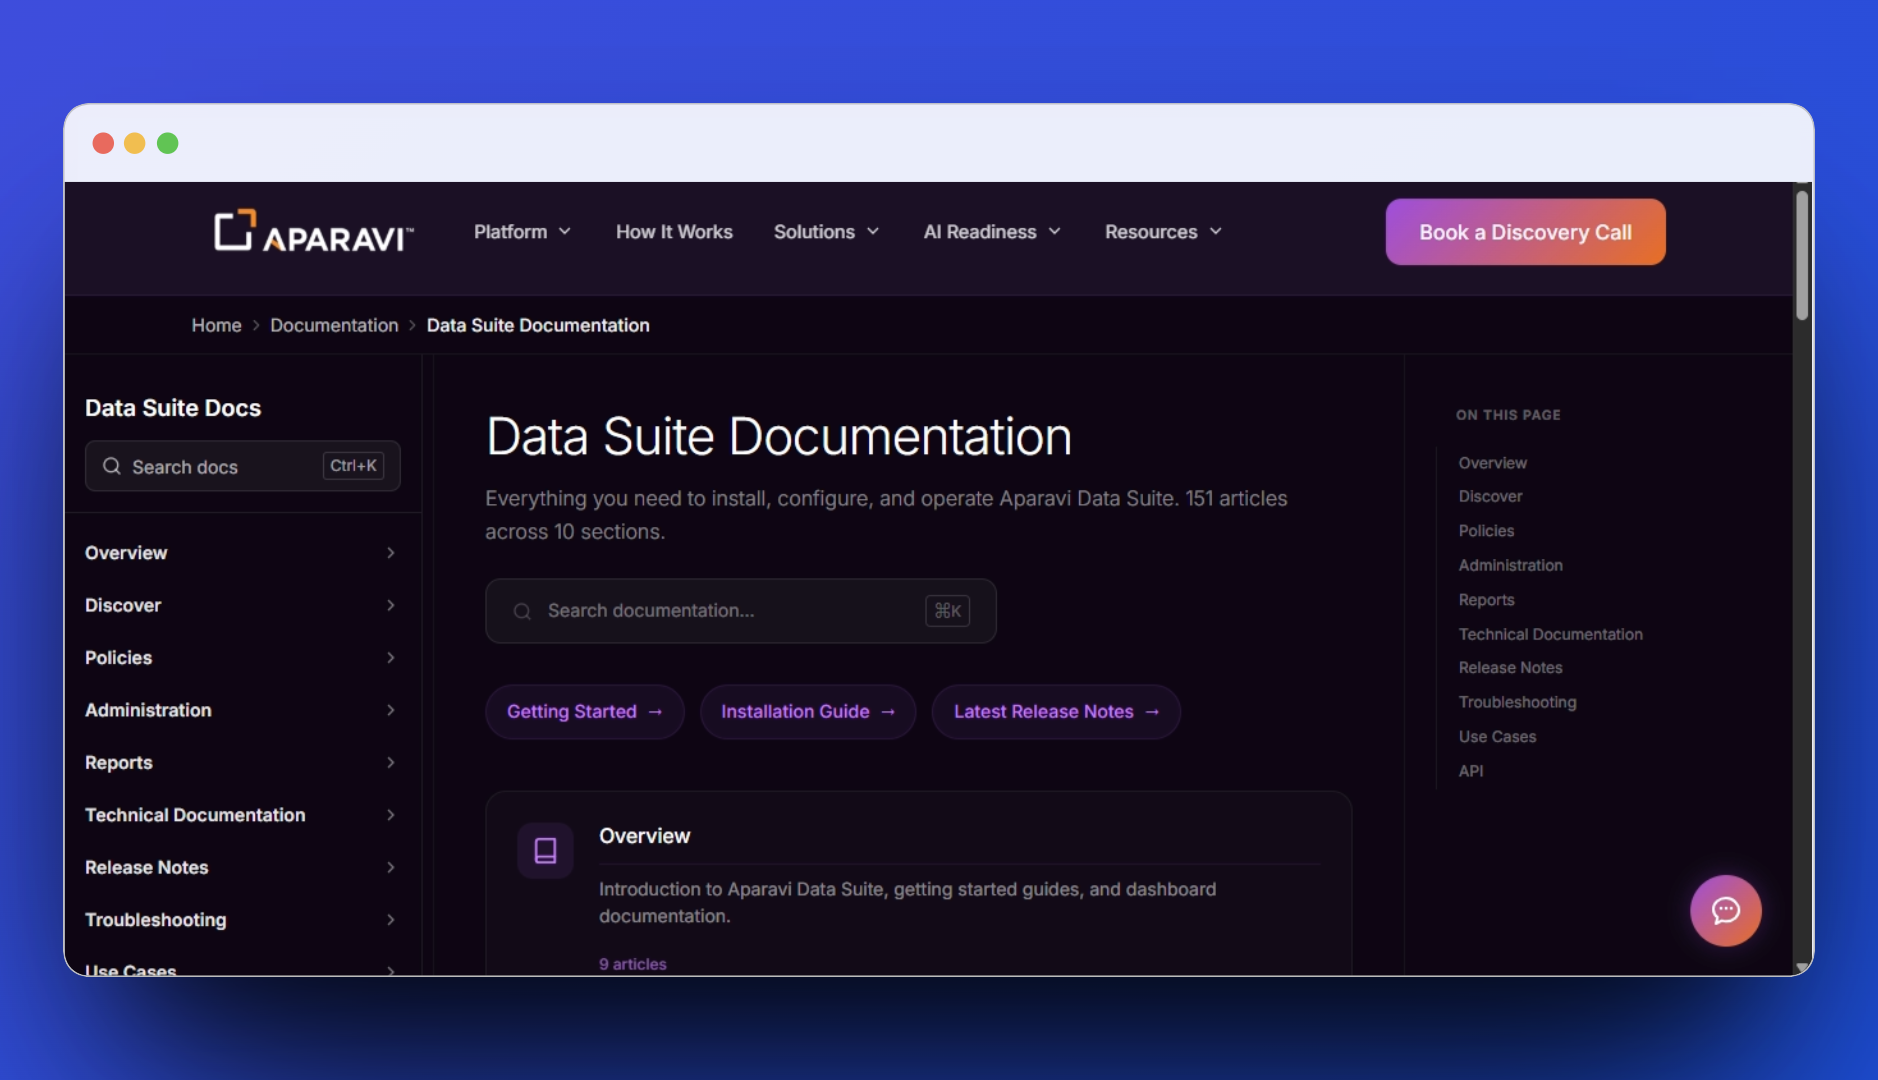Screen dimensions: 1878x1080
Task: Click Data Suite Documentation breadcrumb text
Action: pos(538,325)
